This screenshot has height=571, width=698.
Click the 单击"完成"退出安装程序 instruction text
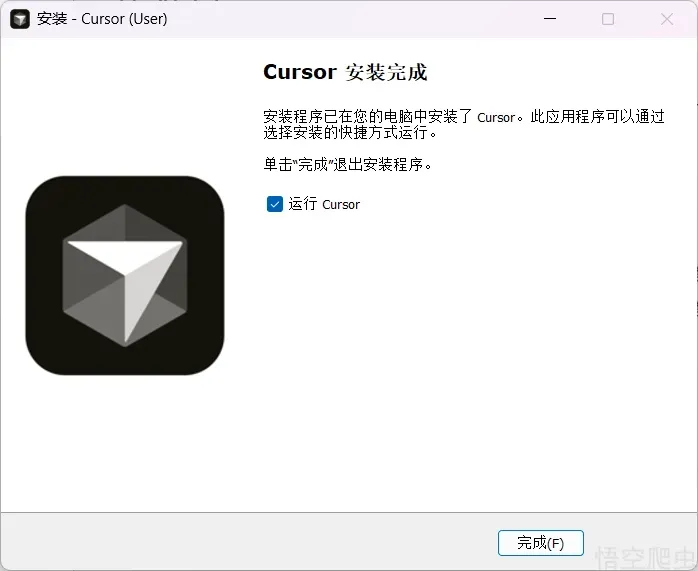coord(347,164)
